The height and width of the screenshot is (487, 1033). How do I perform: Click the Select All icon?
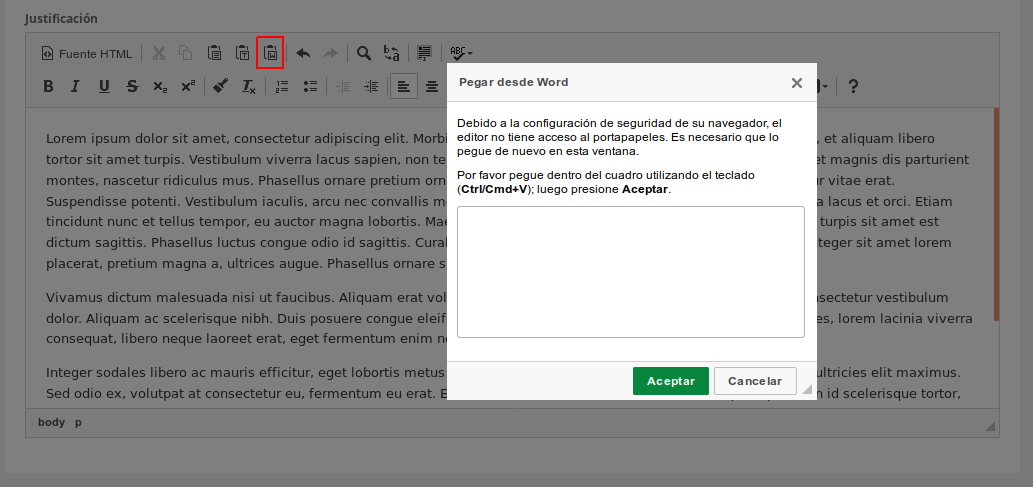[x=424, y=53]
